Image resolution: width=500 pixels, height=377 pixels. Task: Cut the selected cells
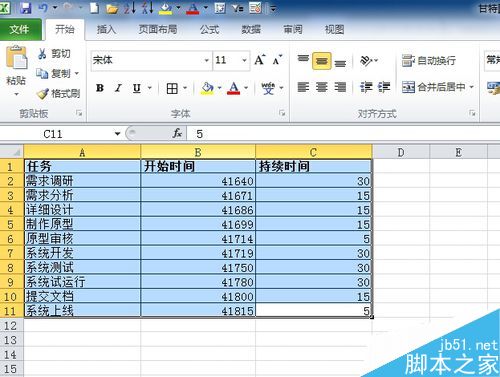tap(54, 53)
